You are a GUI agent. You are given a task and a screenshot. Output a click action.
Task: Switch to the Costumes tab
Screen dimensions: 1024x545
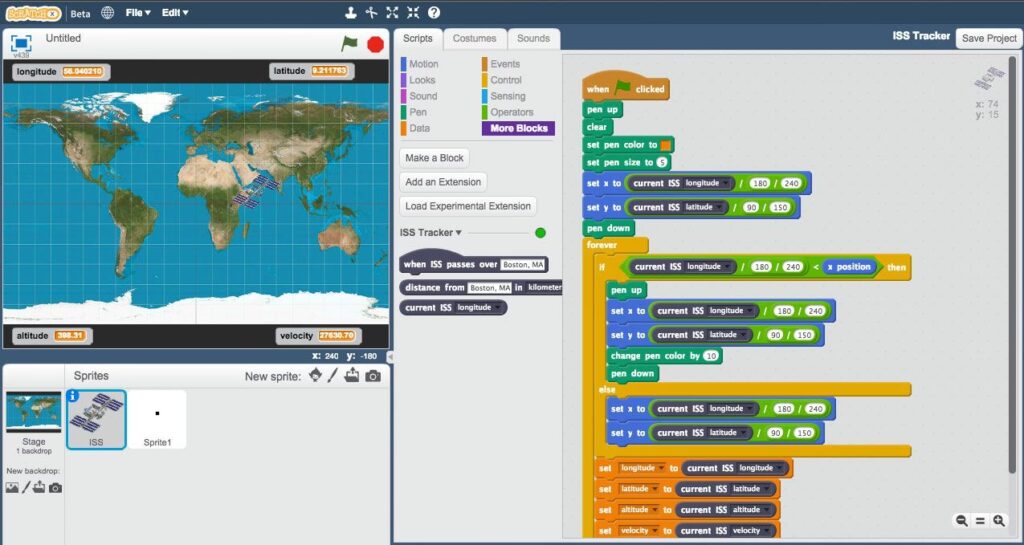(474, 38)
